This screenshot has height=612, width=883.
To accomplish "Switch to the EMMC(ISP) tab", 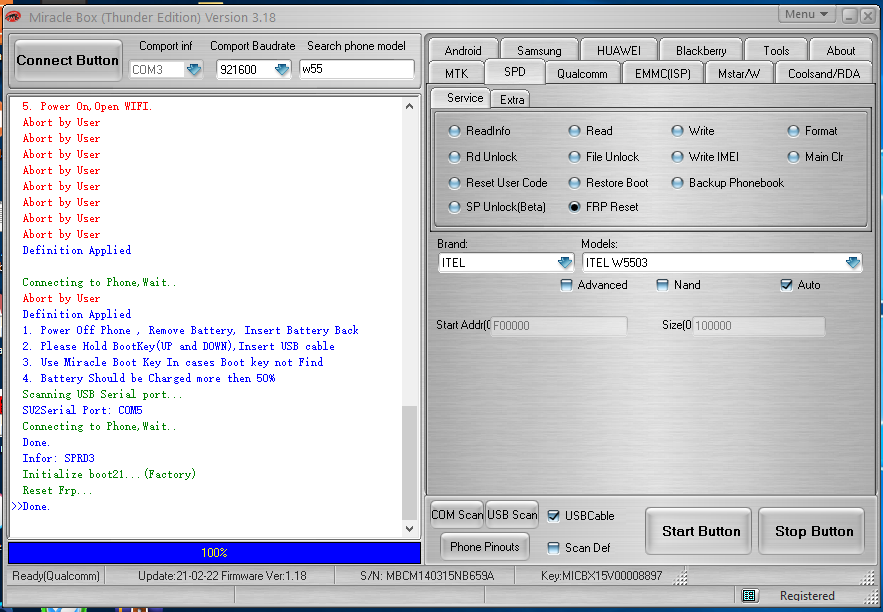I will (663, 74).
